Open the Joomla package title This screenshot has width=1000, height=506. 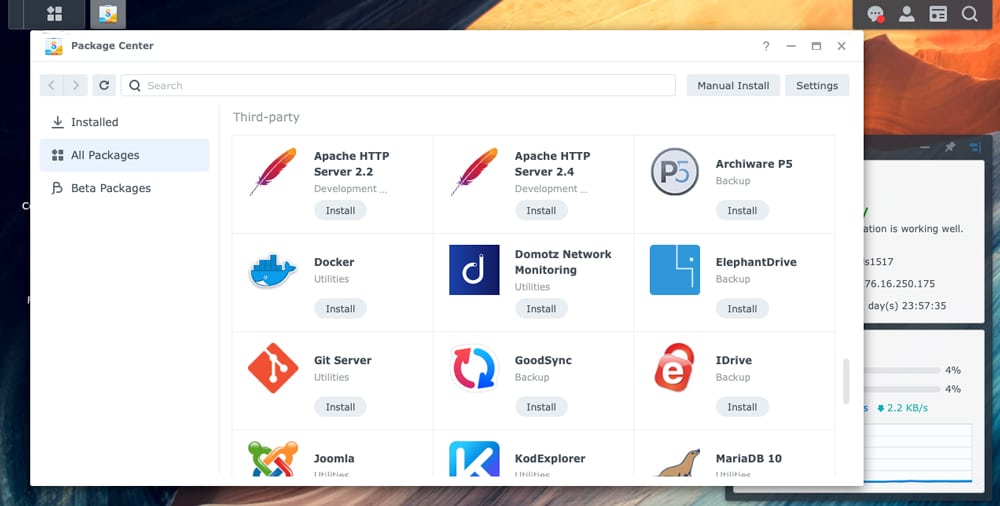[x=334, y=459]
